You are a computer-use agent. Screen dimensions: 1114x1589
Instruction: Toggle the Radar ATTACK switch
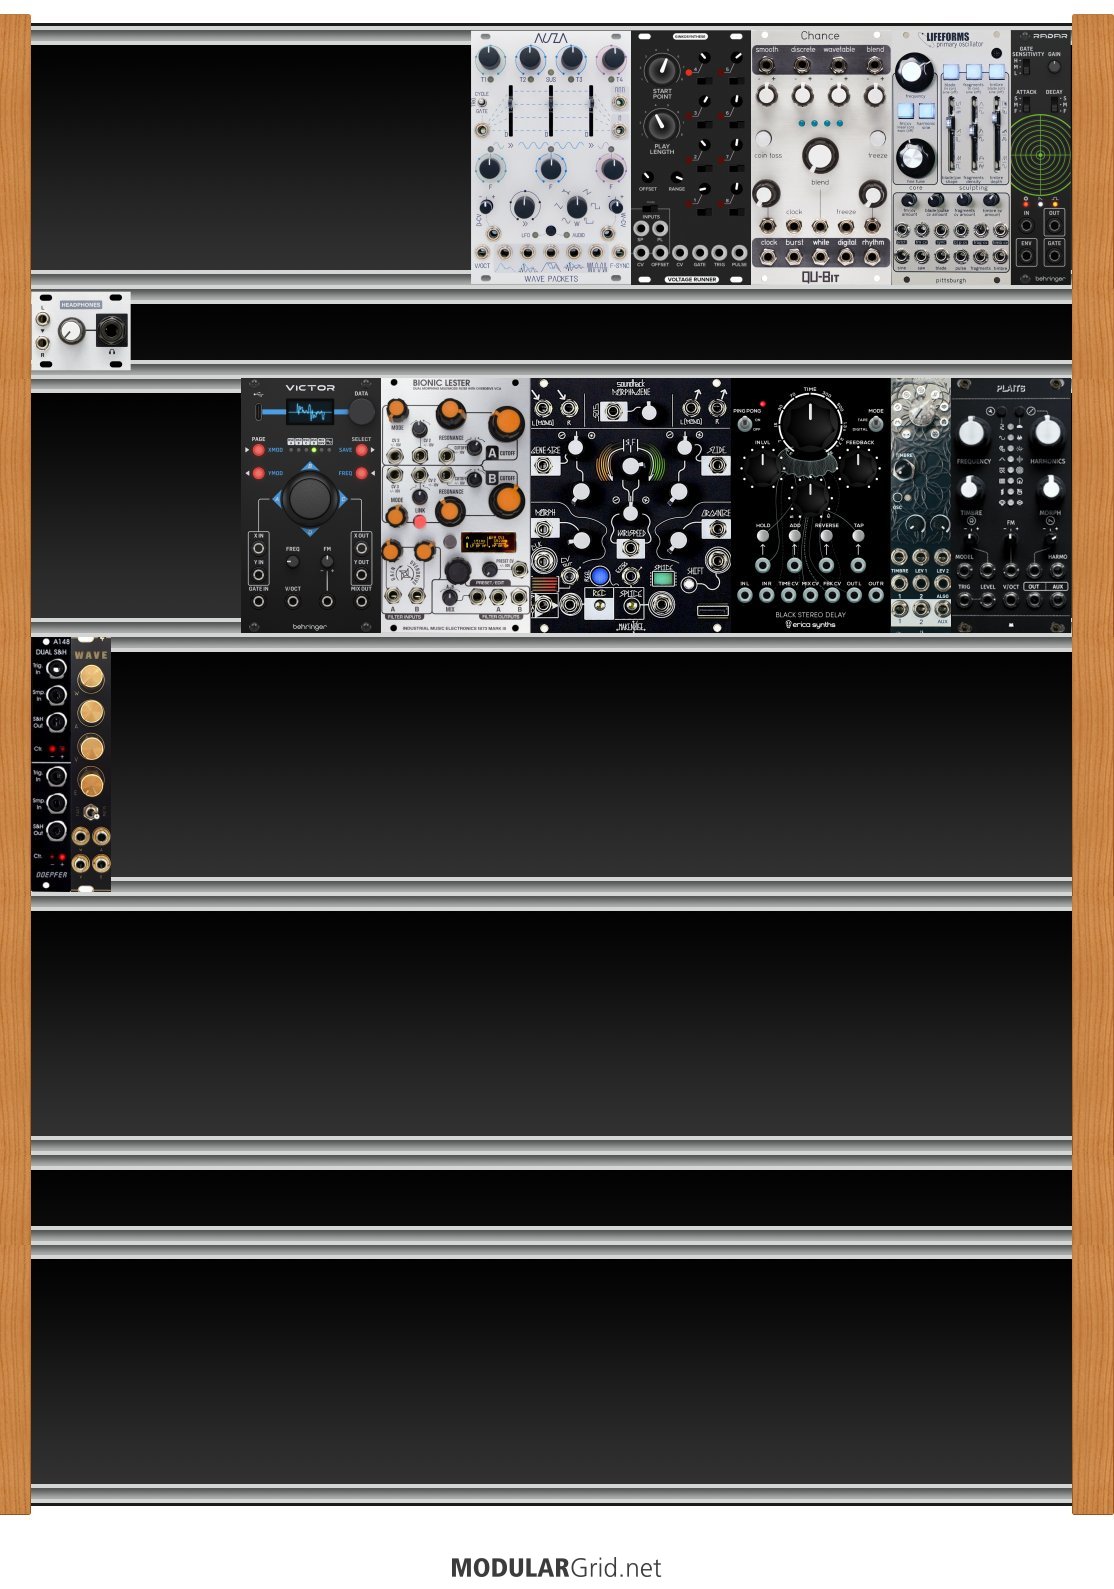[1024, 105]
